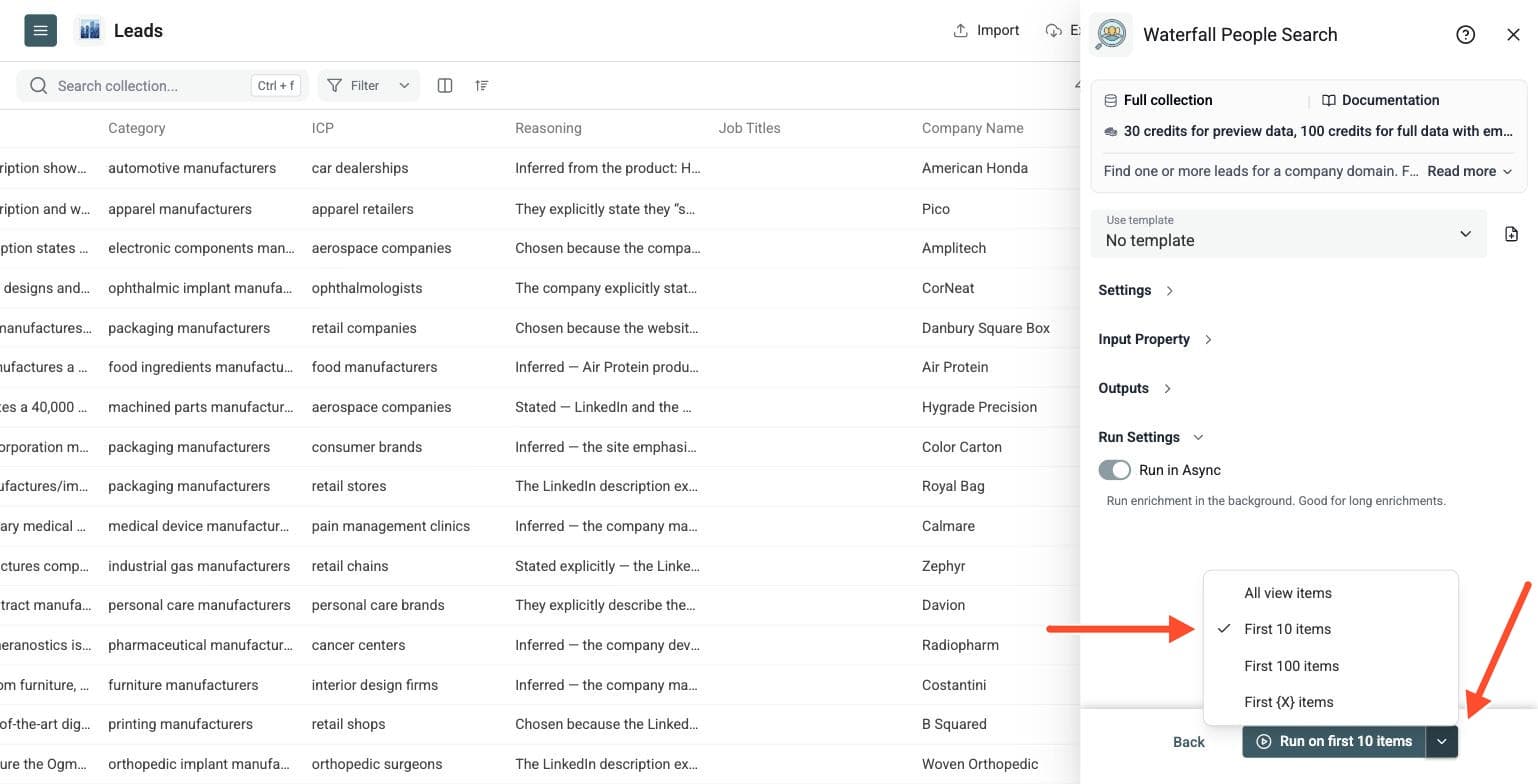Image resolution: width=1538 pixels, height=784 pixels.
Task: Click the cancer centers ICP cell
Action: pyautogui.click(x=358, y=645)
